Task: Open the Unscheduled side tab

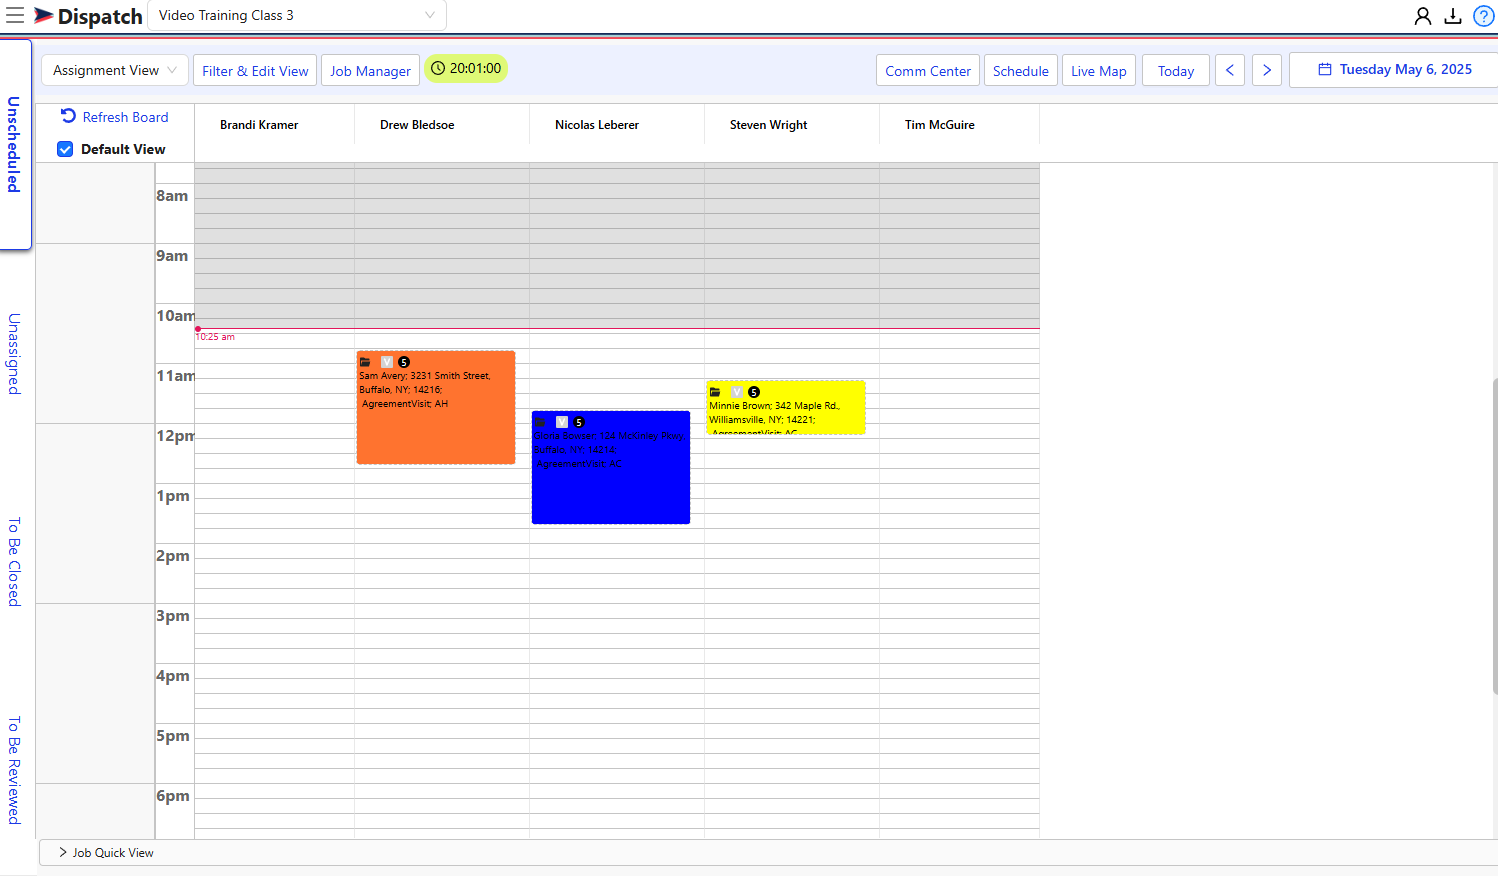Action: click(x=14, y=144)
